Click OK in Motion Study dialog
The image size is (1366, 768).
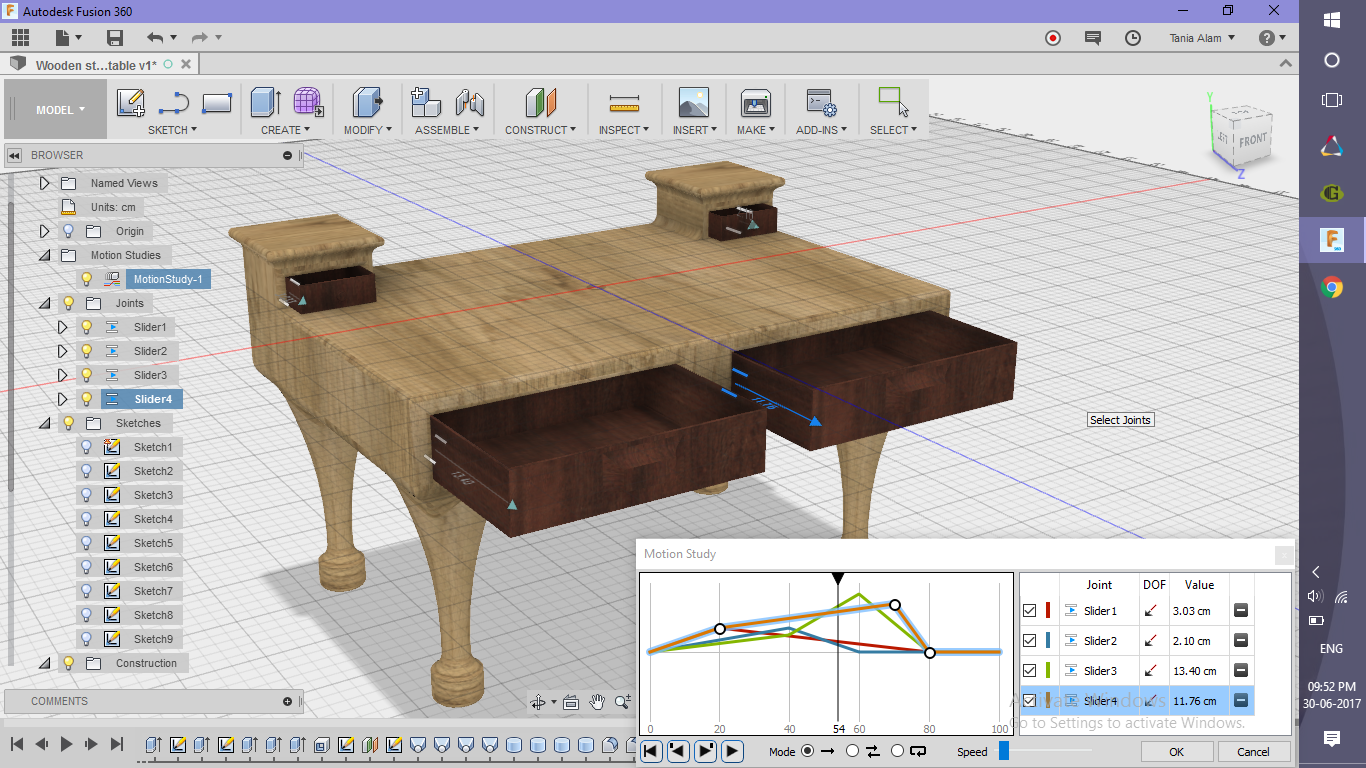1177,752
